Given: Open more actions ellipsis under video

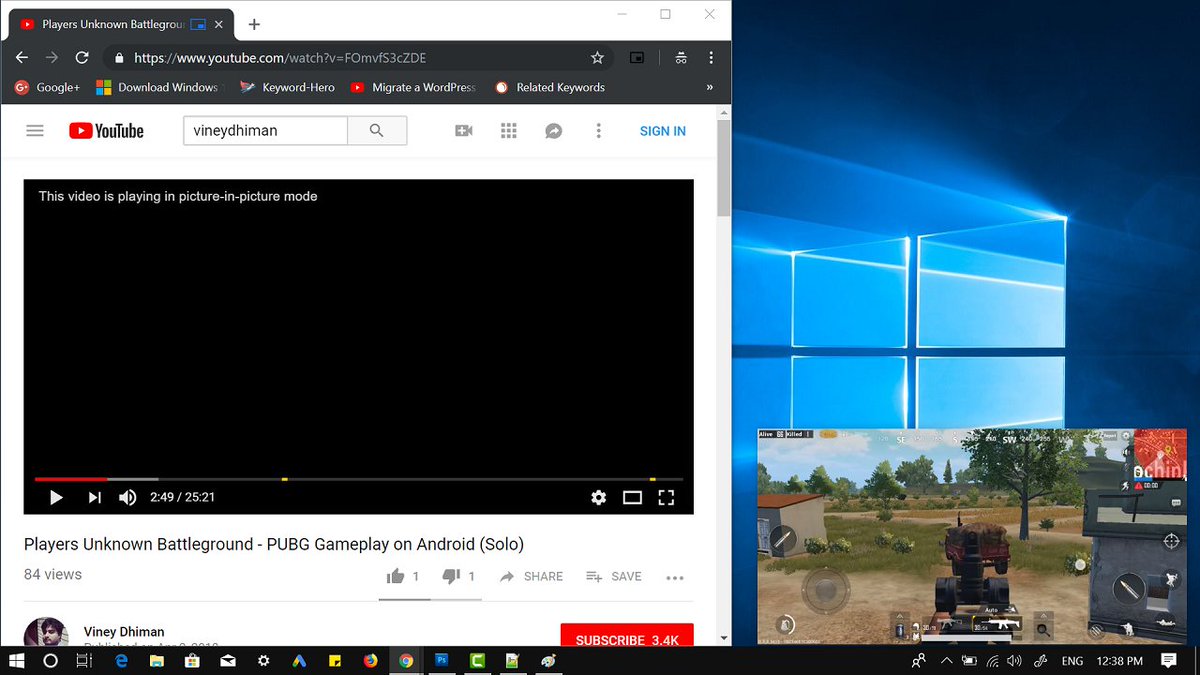Looking at the screenshot, I should (x=675, y=577).
